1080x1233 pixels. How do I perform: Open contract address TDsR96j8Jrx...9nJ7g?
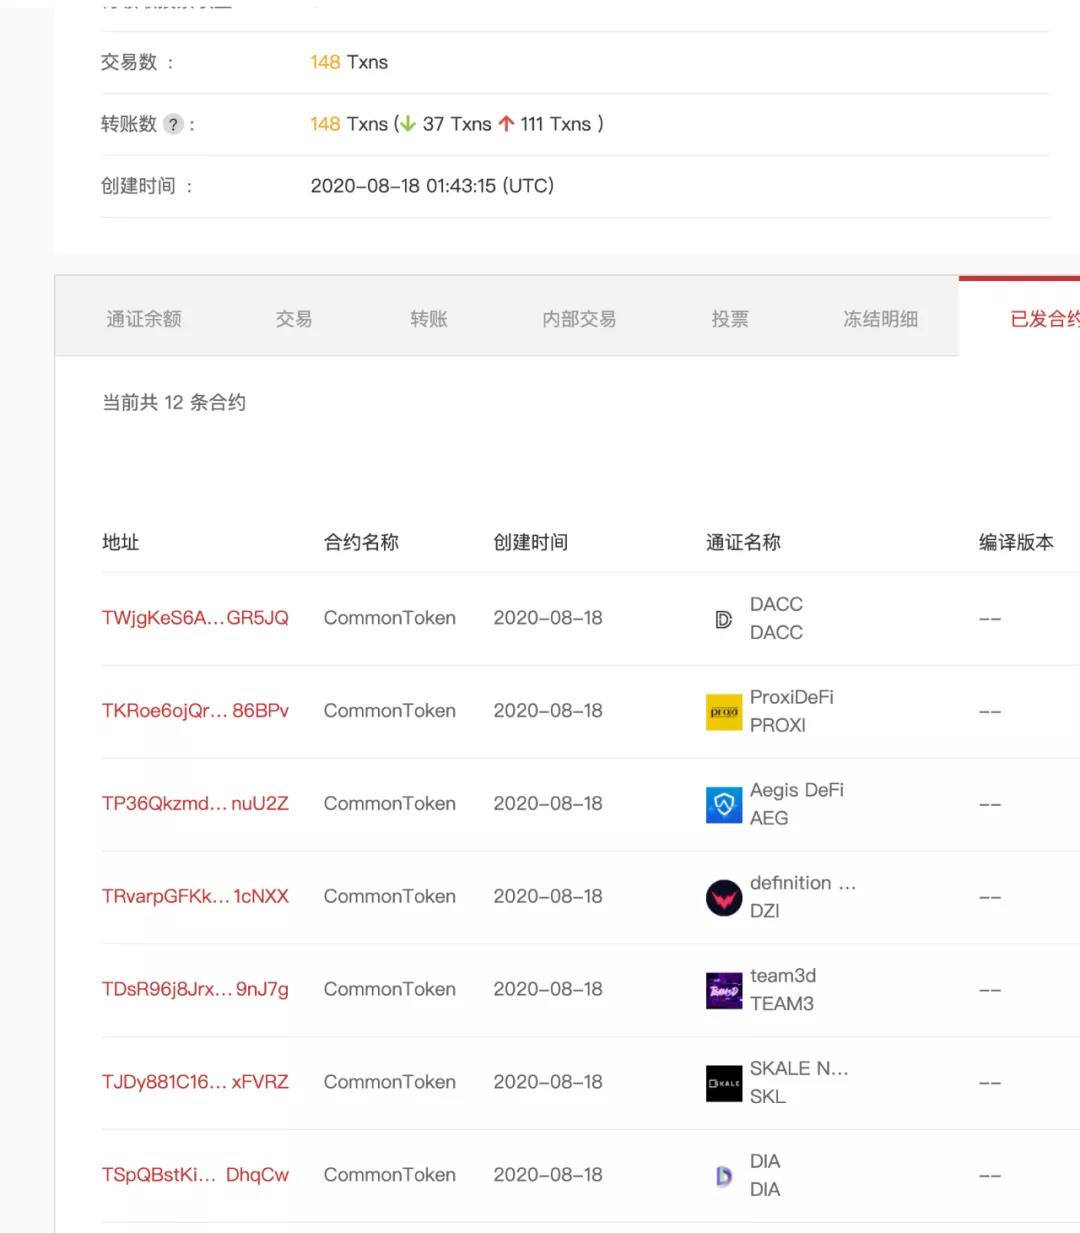point(196,989)
